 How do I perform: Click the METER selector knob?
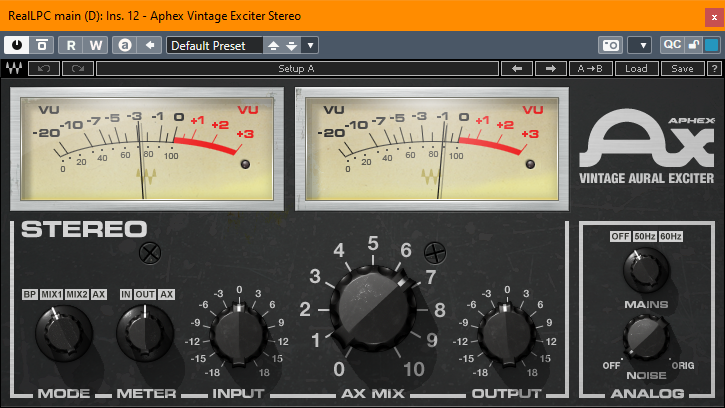tap(145, 333)
